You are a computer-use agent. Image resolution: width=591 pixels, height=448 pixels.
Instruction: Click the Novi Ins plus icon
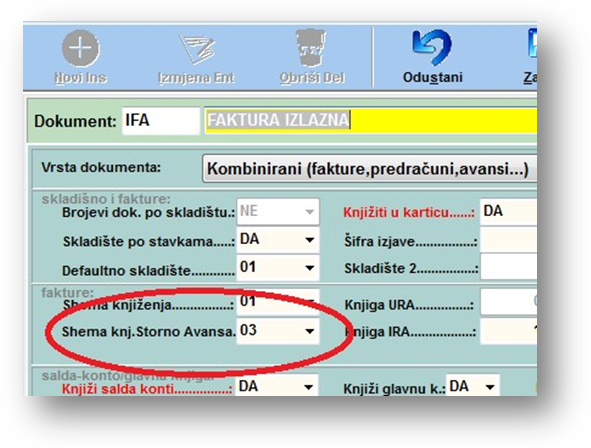tap(81, 49)
